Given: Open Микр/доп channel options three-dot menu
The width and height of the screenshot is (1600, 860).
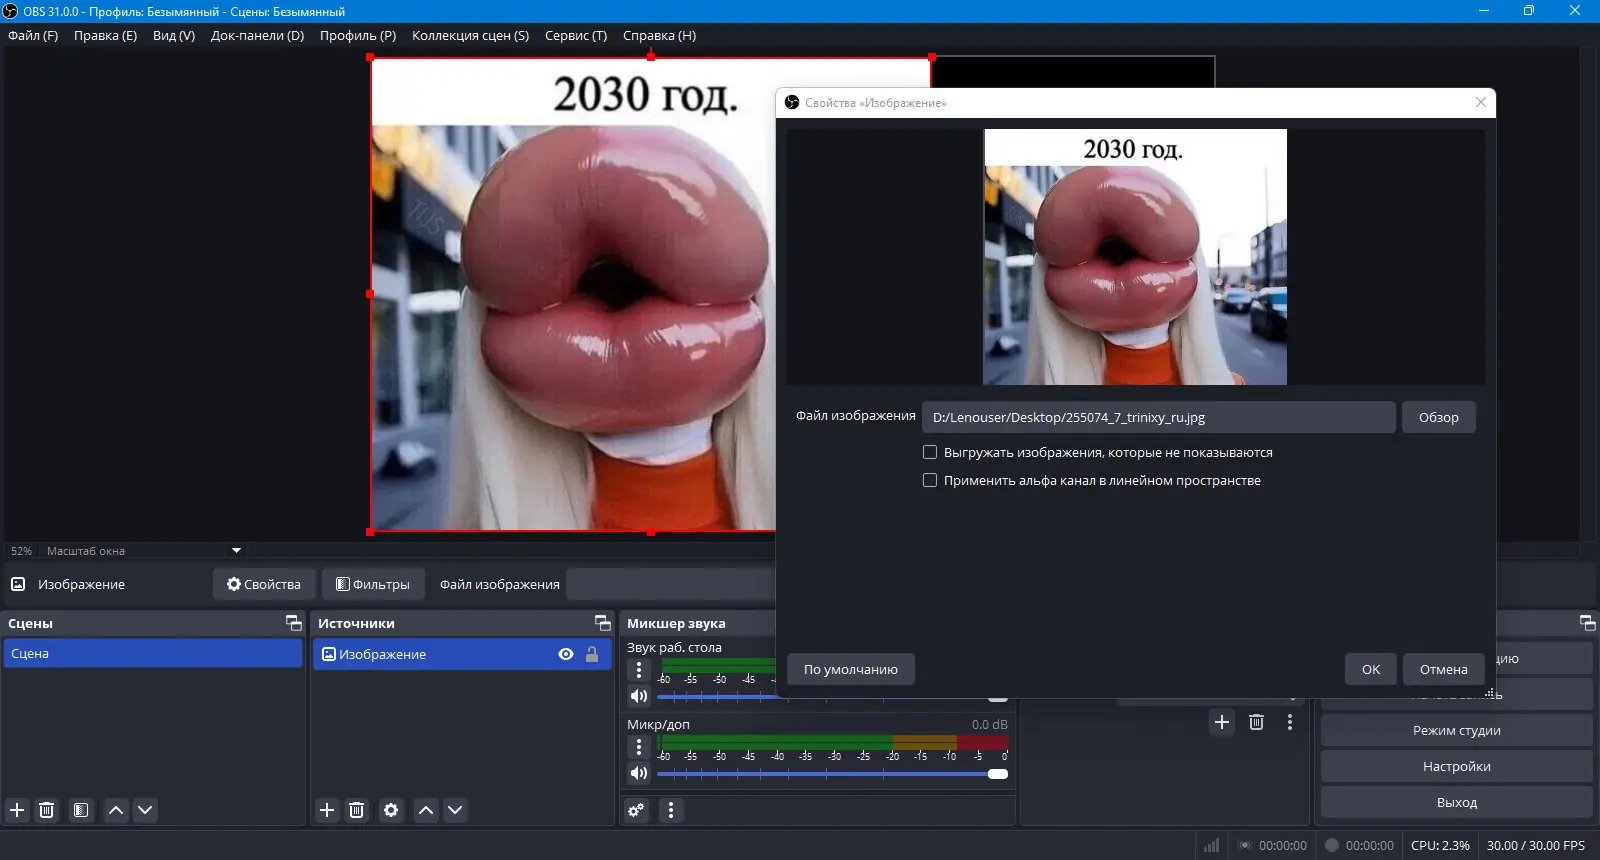Looking at the screenshot, I should click(638, 747).
